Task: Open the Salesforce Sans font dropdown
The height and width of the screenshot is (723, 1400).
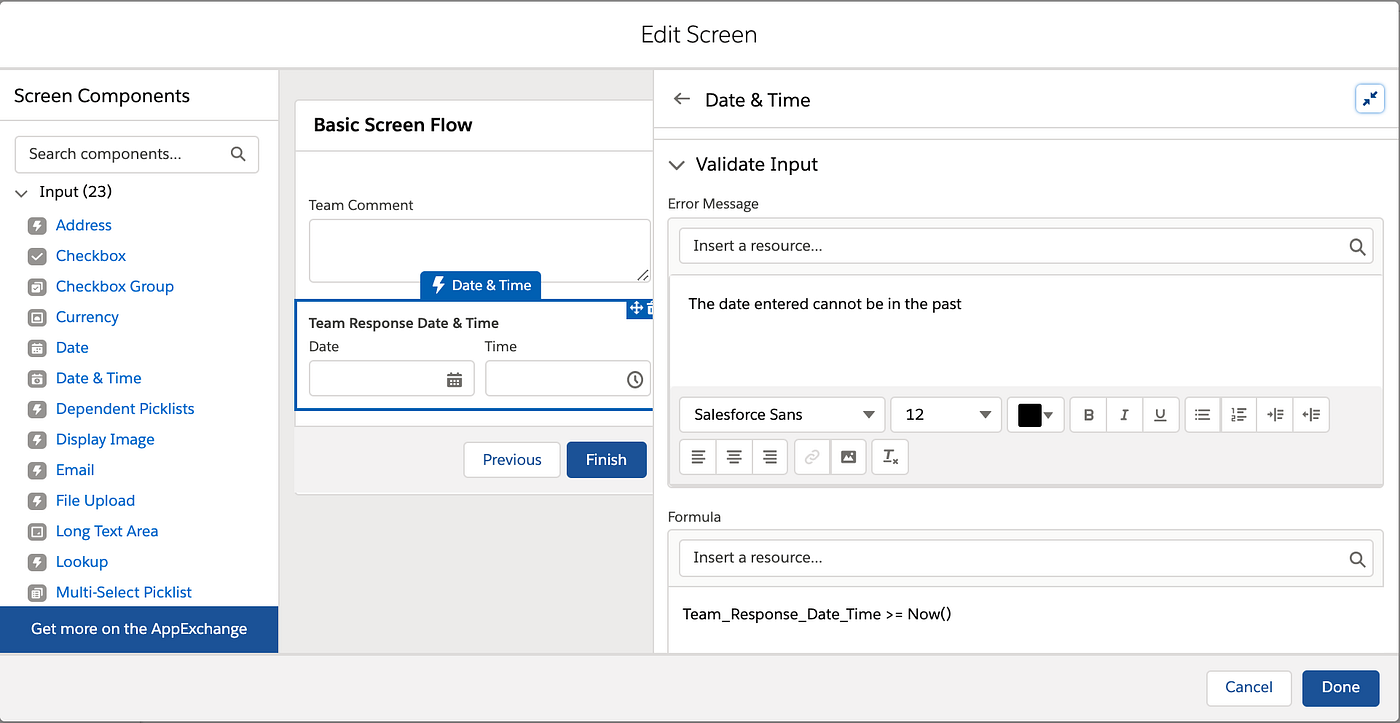Action: coord(782,414)
